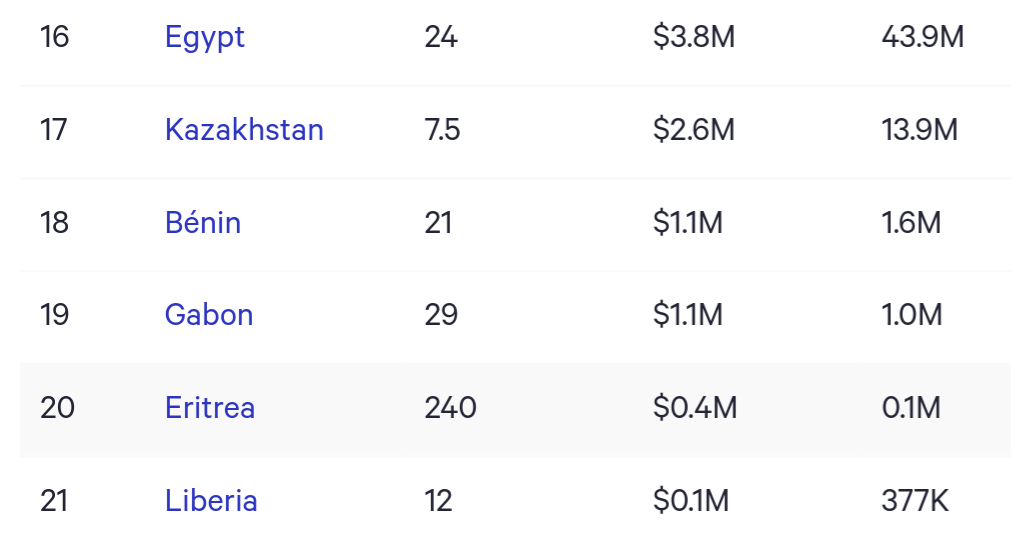Follow the Gabon link
This screenshot has width=1011, height=538.
point(209,315)
